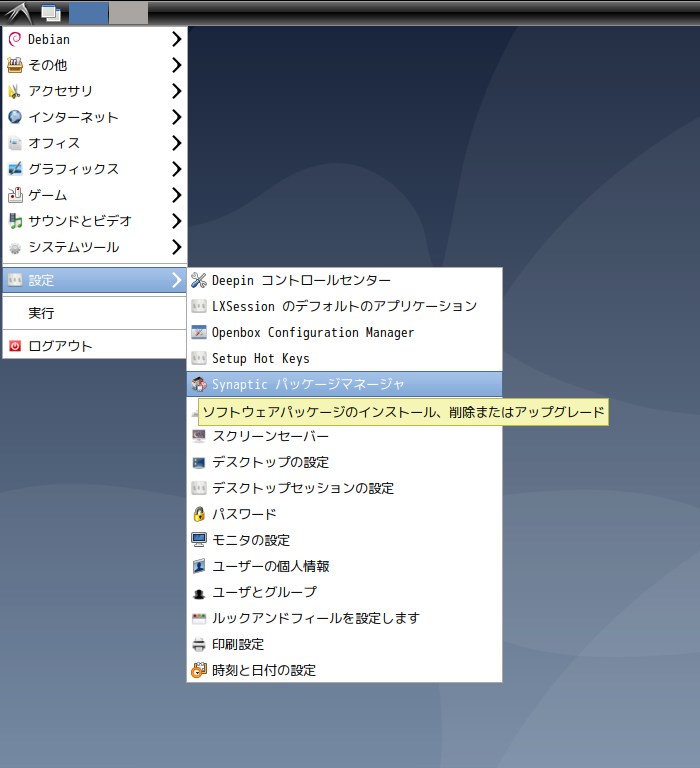The height and width of the screenshot is (768, 700).
Task: Expand the インターネット submenu arrow
Action: [x=177, y=117]
